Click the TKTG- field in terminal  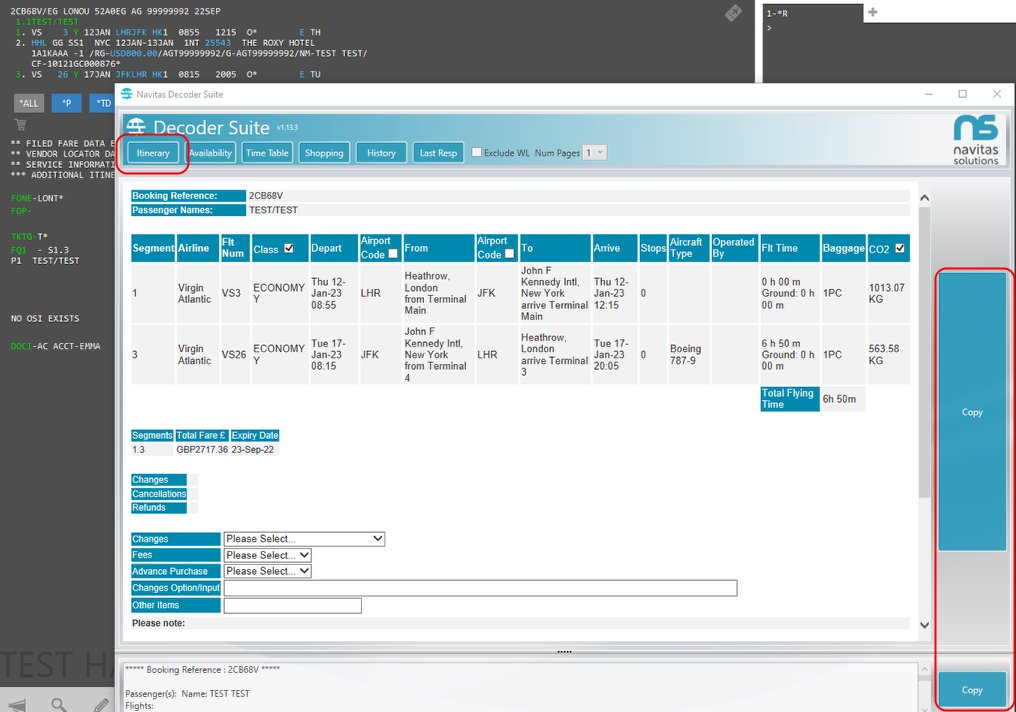tap(24, 236)
